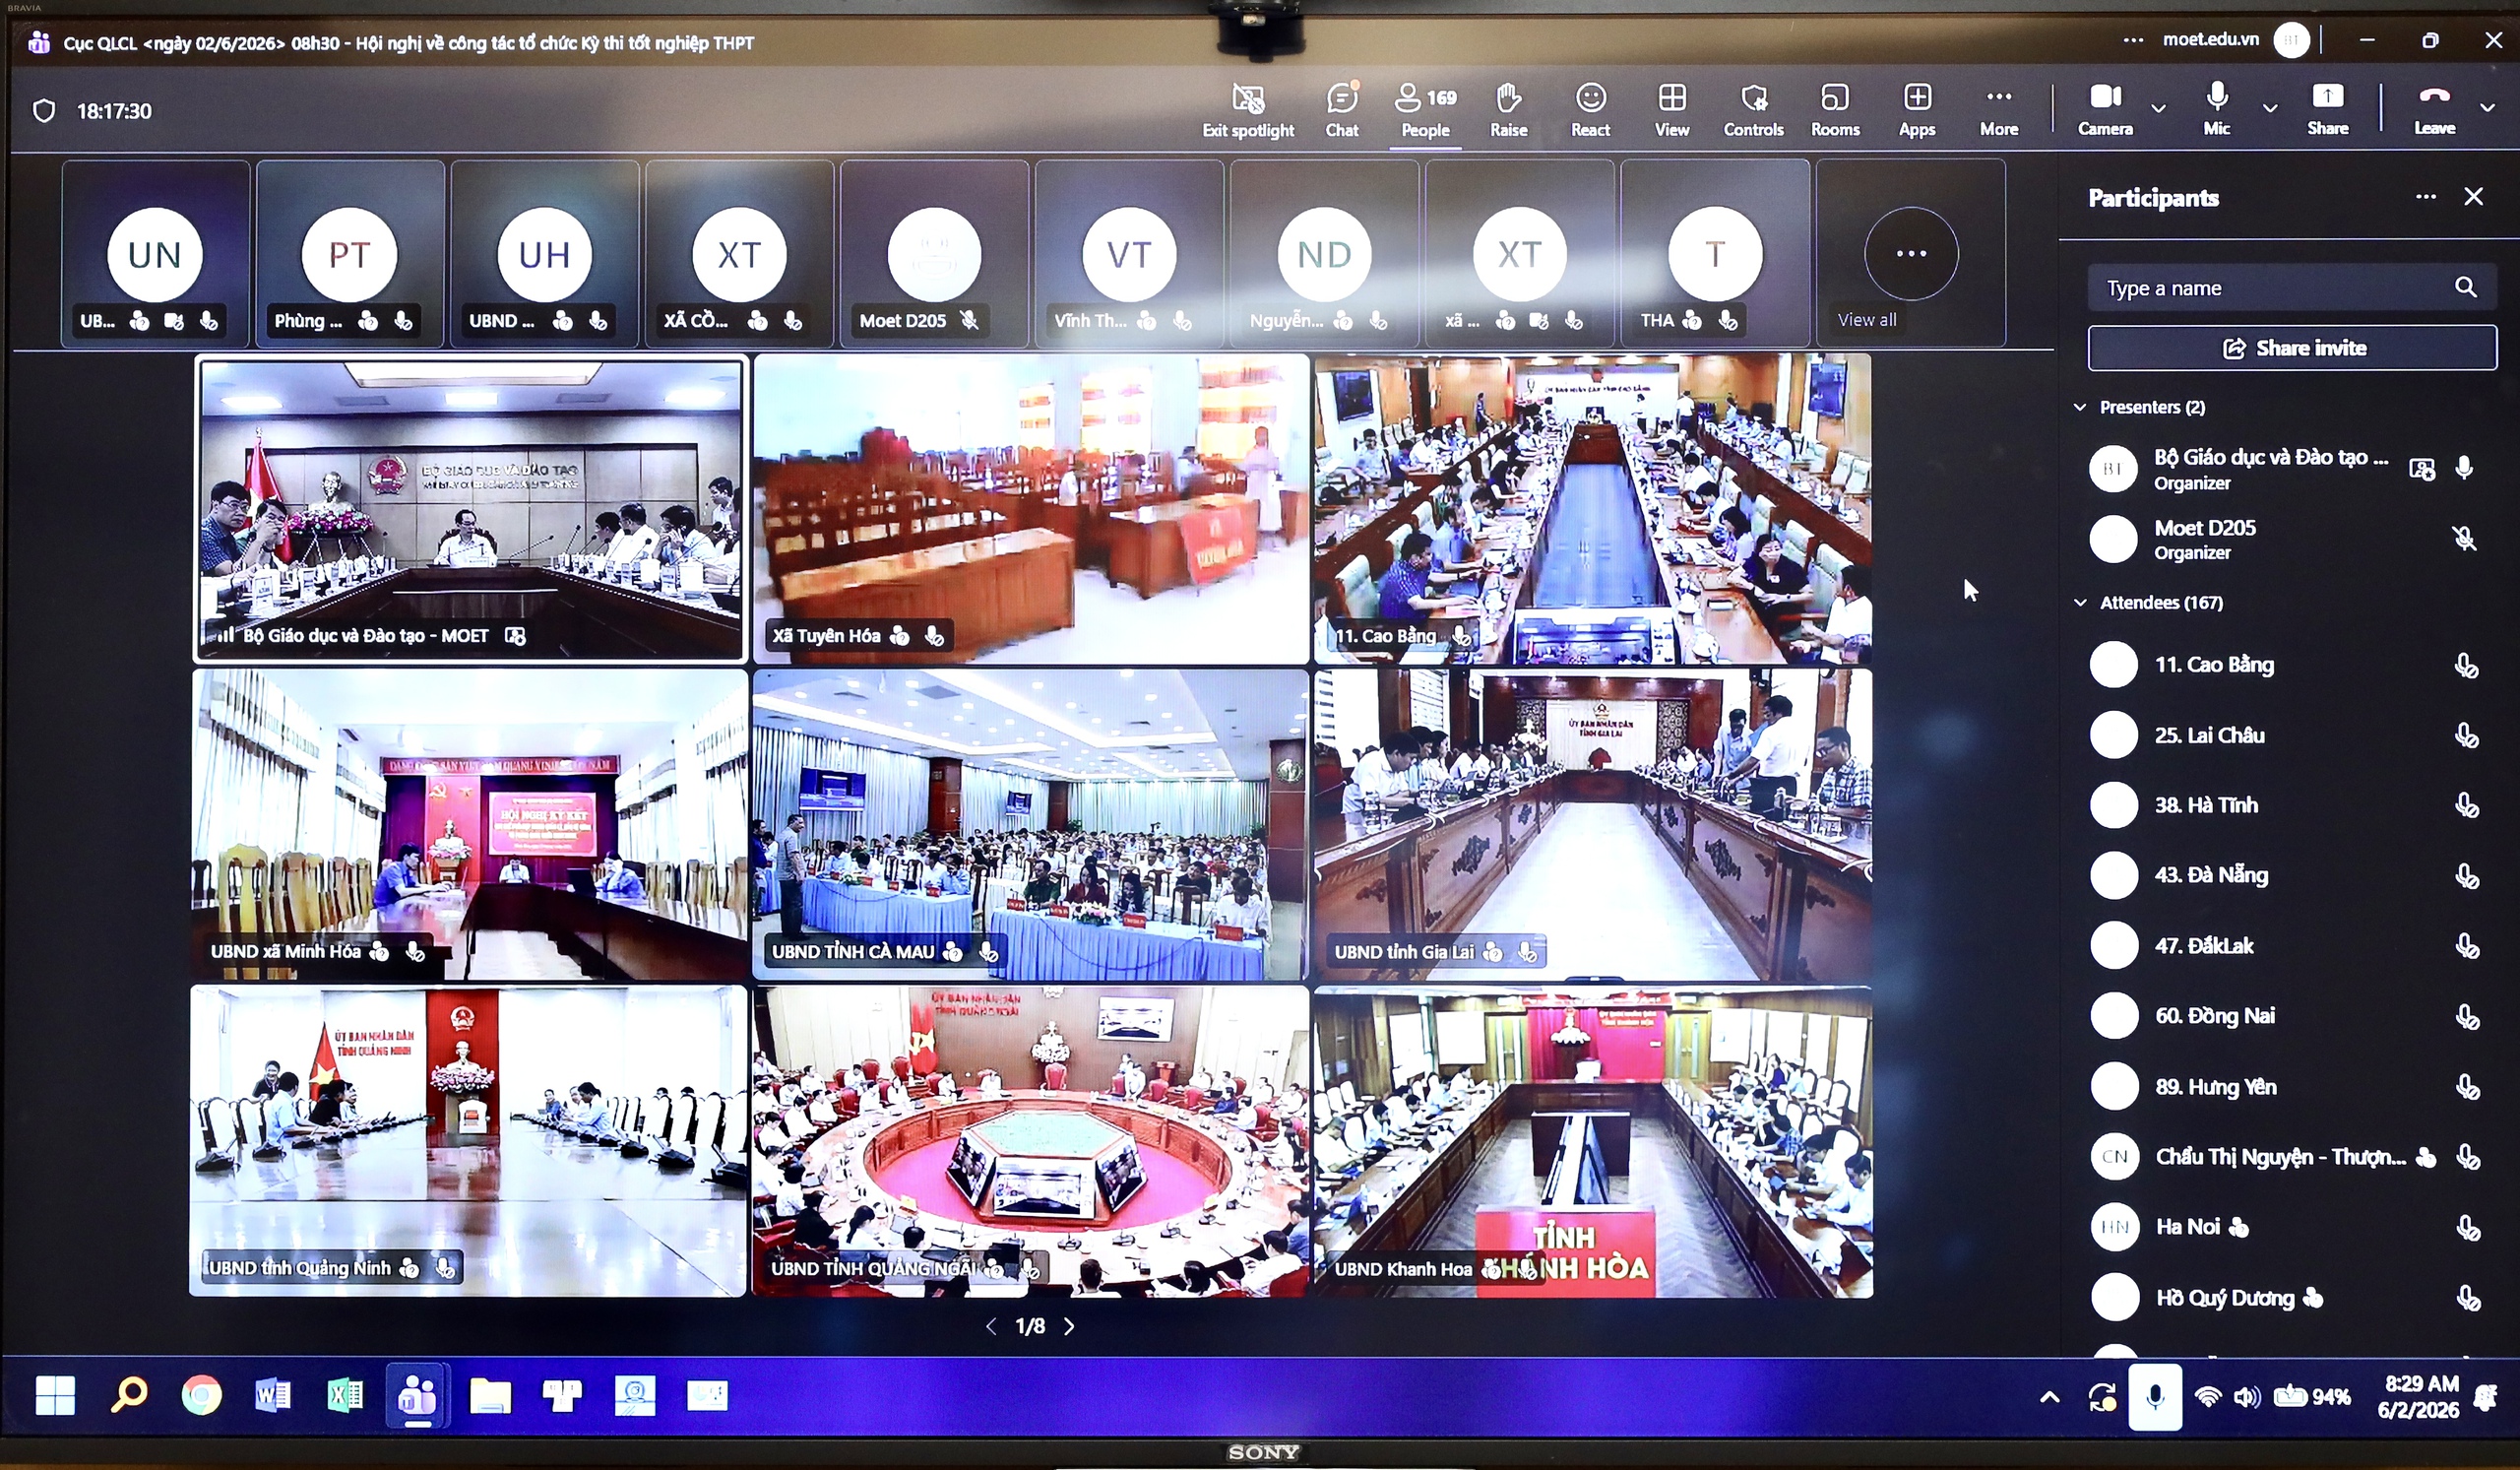
Task: Open the React emoji menu
Action: click(1590, 109)
